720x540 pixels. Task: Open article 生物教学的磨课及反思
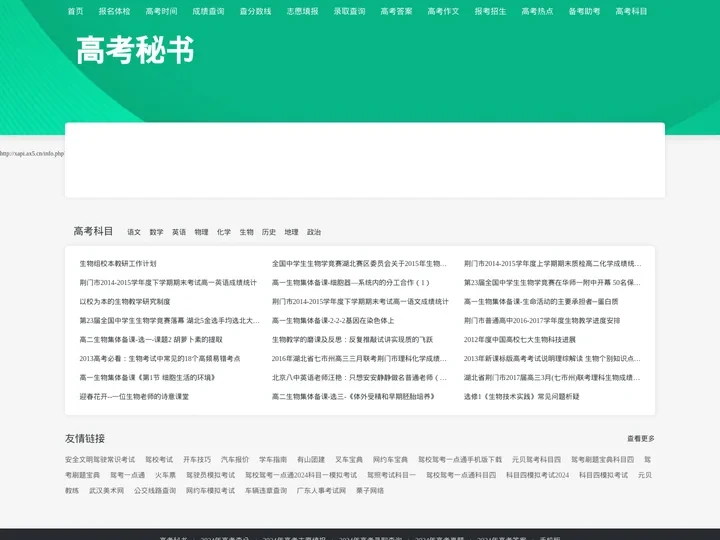tap(352, 340)
